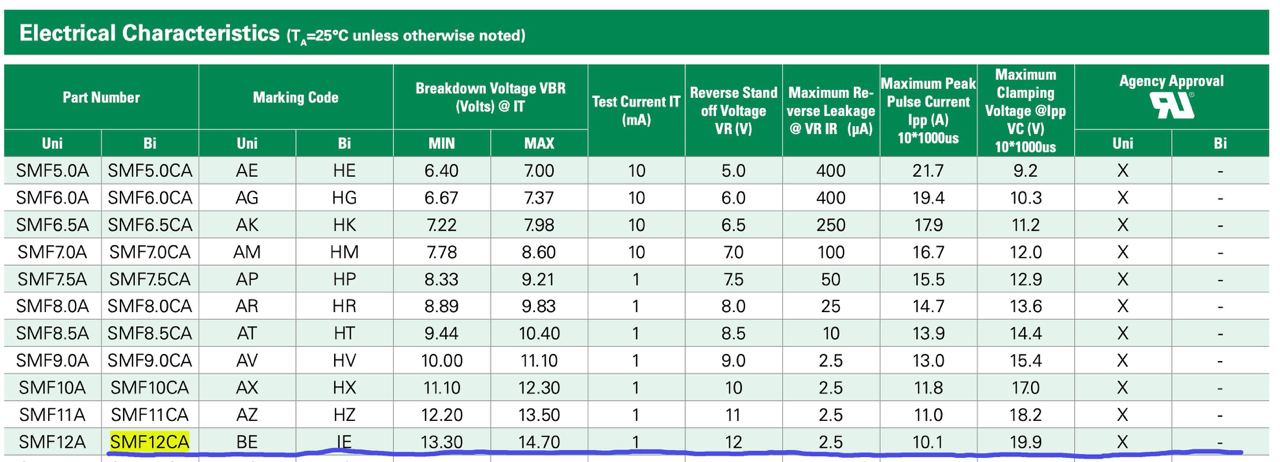Click part number SMF7.5CA

(151, 279)
